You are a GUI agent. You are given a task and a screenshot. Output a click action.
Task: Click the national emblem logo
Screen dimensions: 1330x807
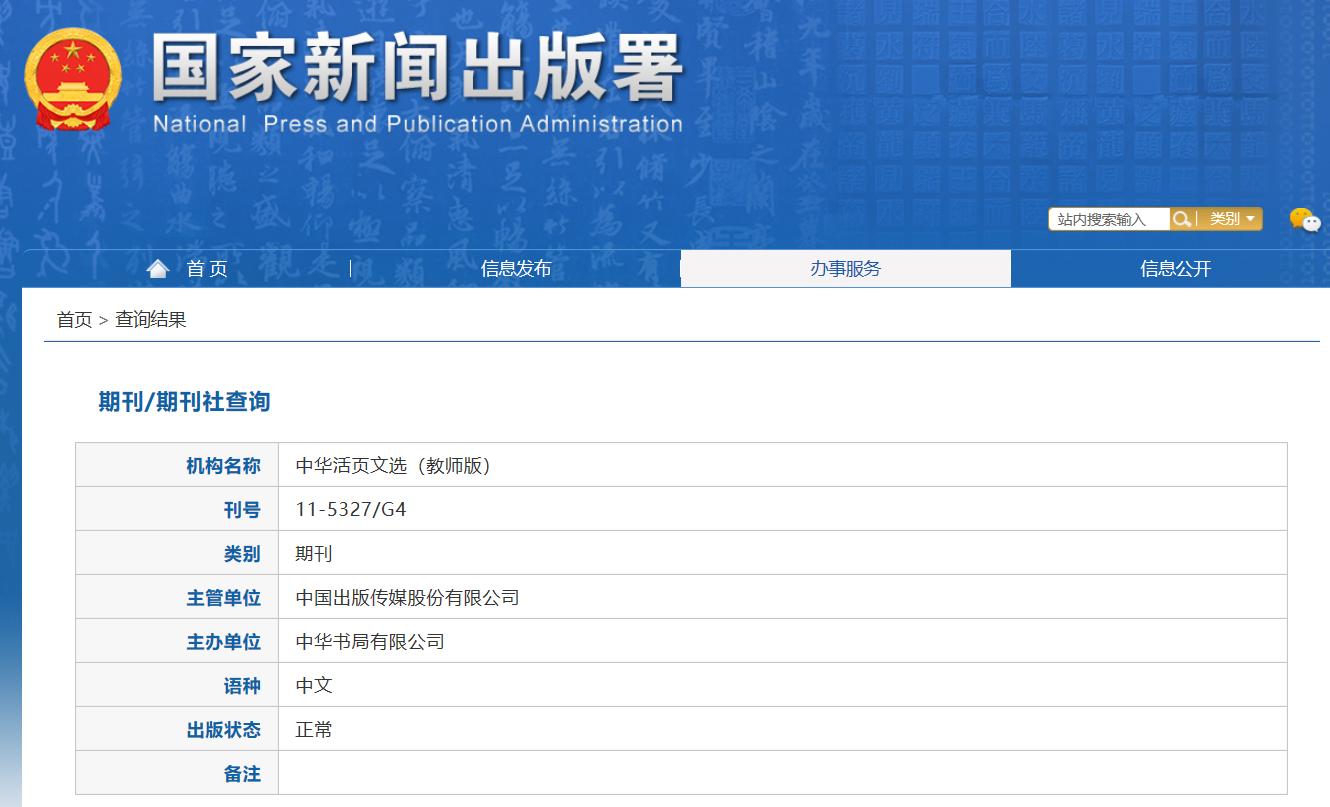point(73,79)
